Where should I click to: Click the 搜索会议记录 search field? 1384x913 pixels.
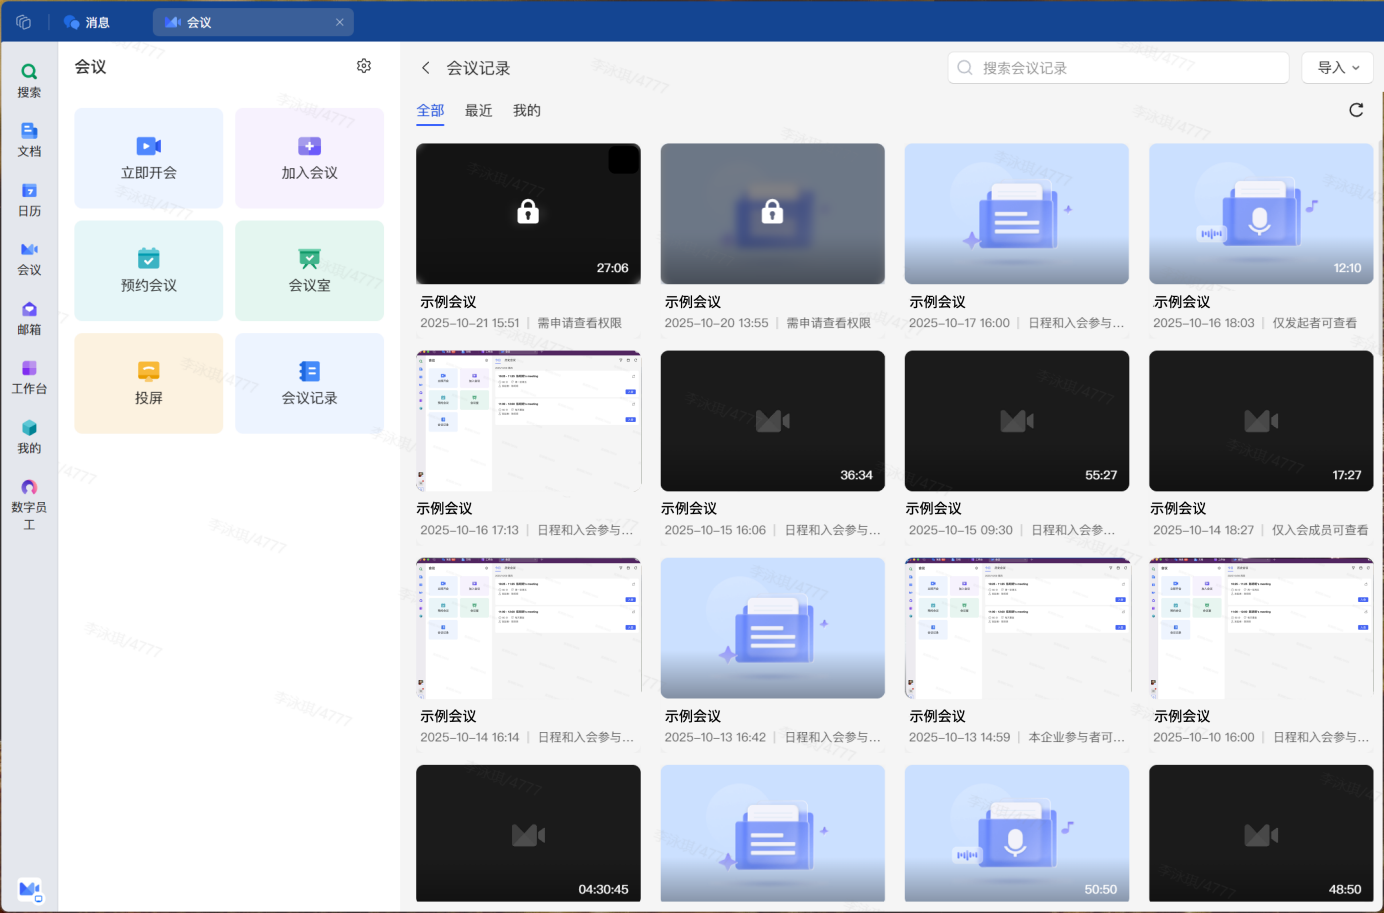pyautogui.click(x=1118, y=68)
